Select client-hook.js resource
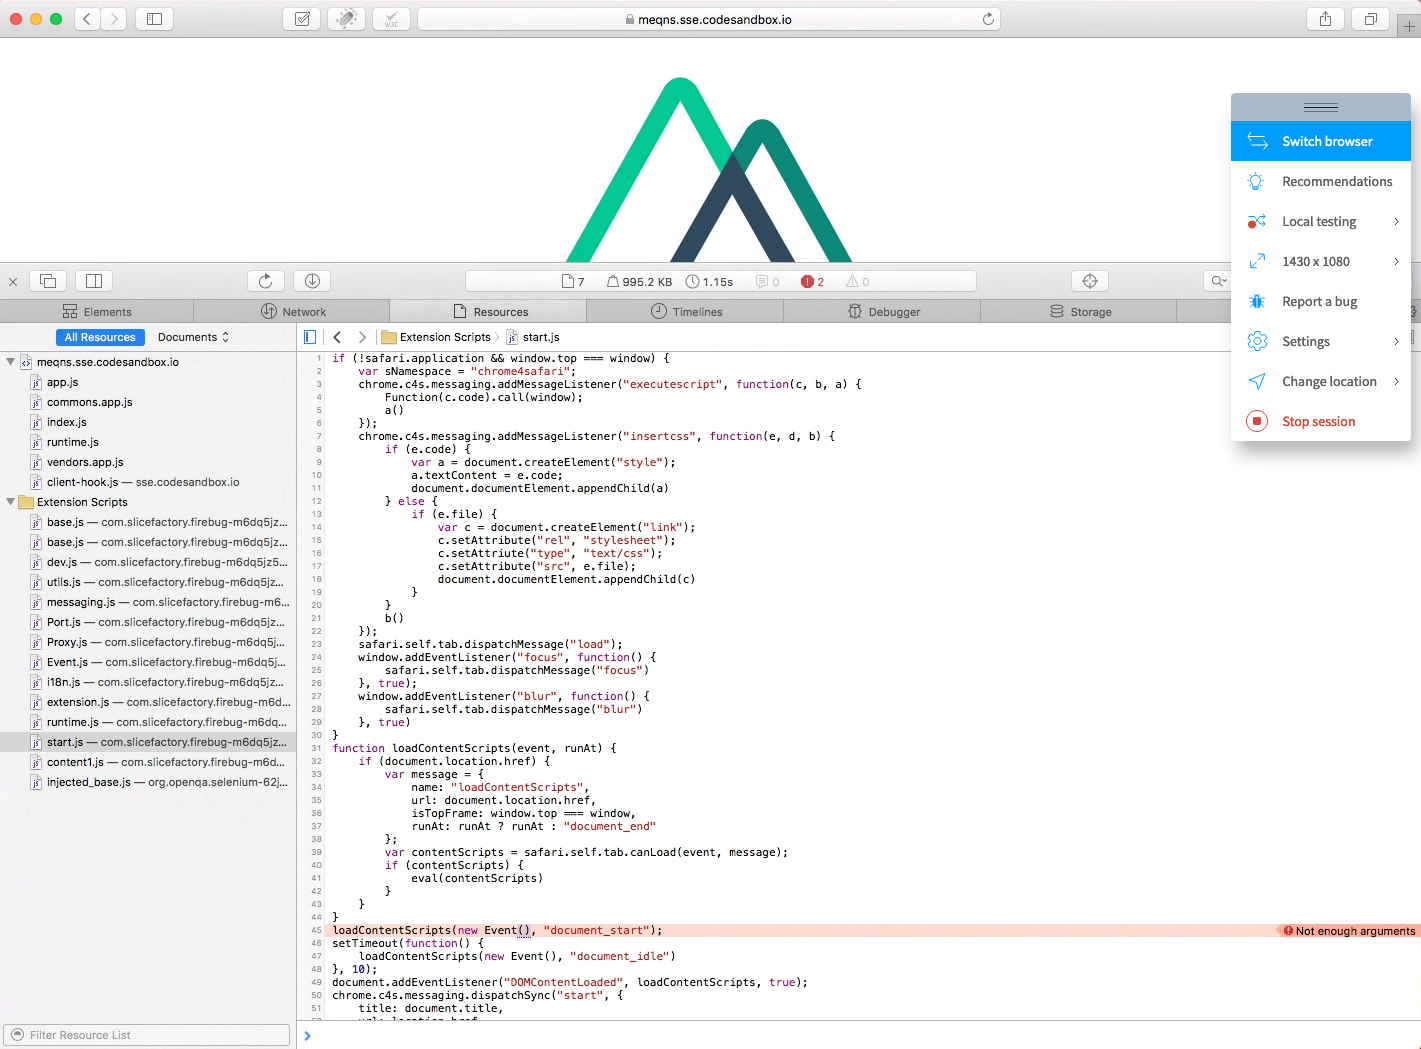Viewport: 1421px width, 1049px height. [x=148, y=482]
